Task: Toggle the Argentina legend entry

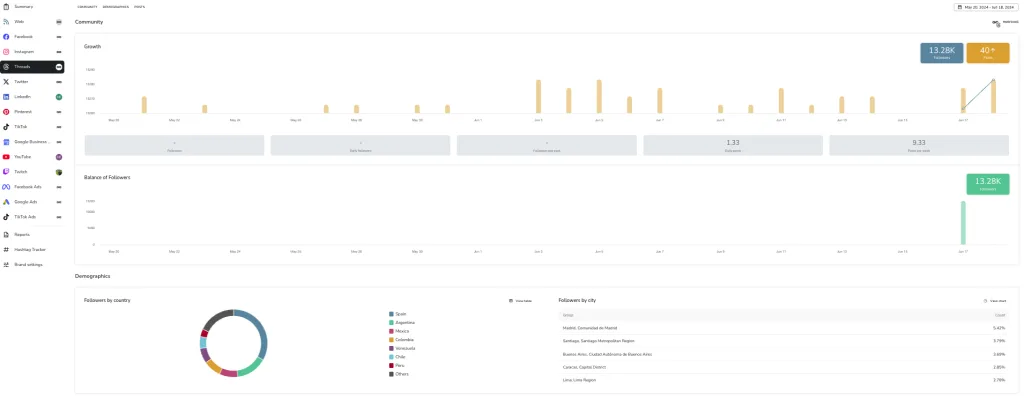Action: (x=402, y=323)
